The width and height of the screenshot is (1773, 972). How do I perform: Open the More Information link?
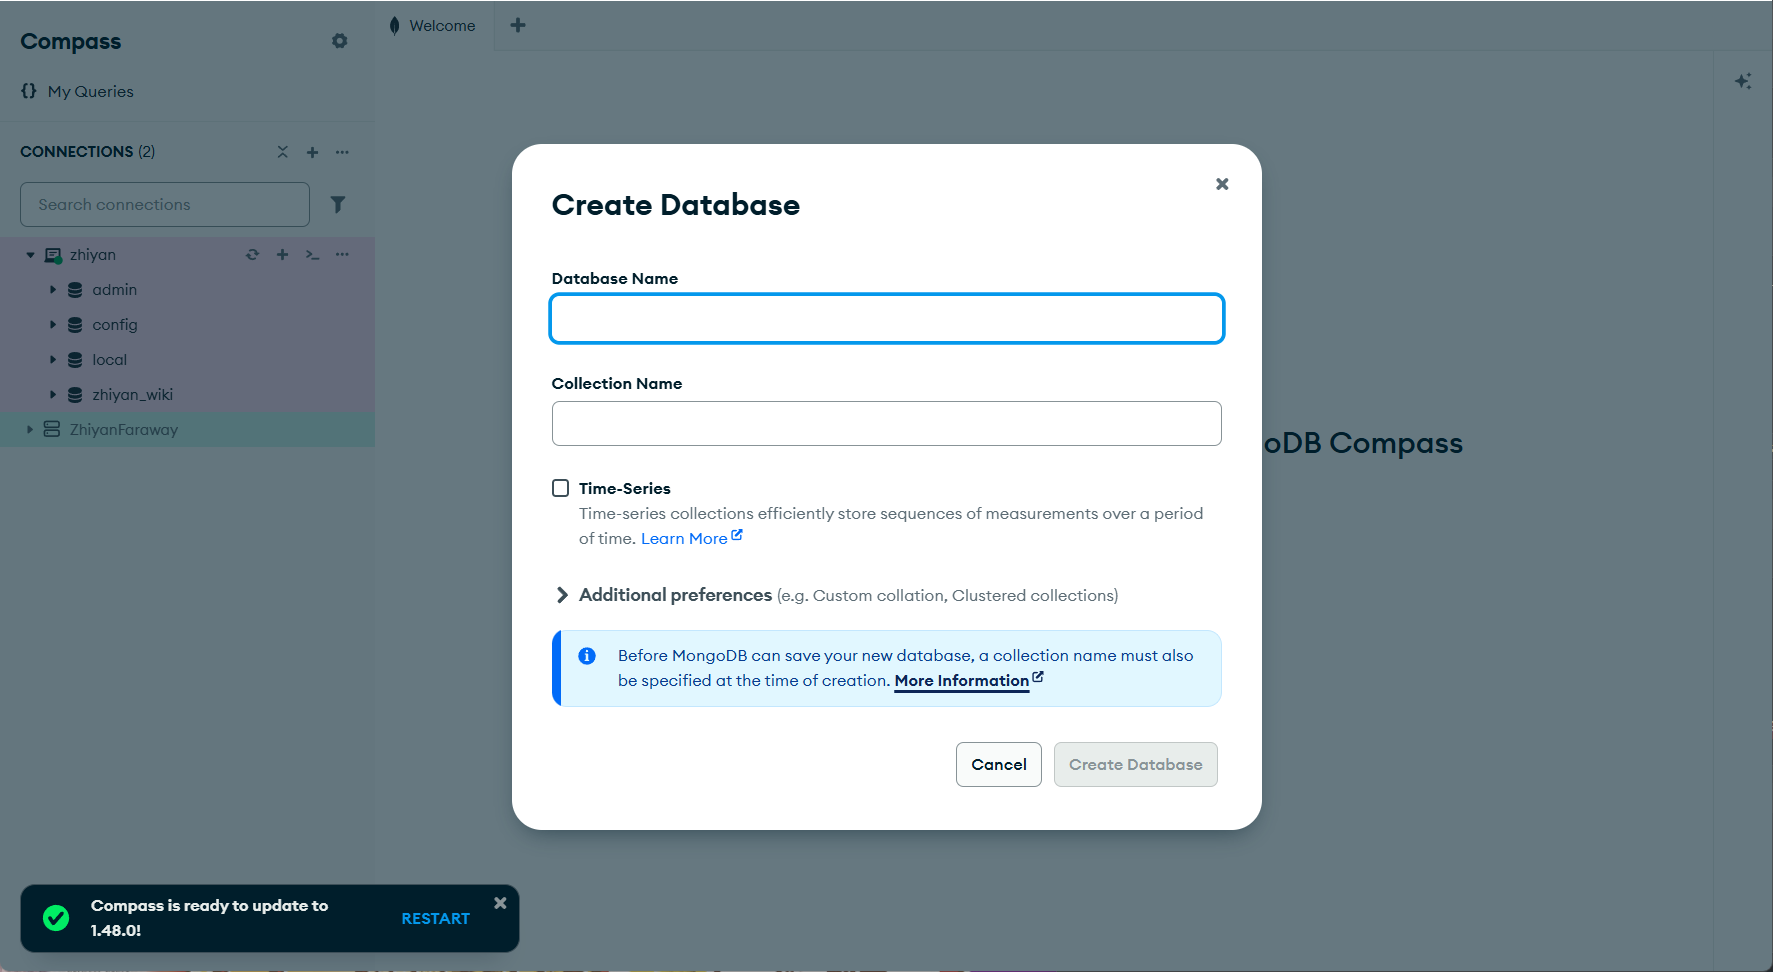(x=962, y=680)
